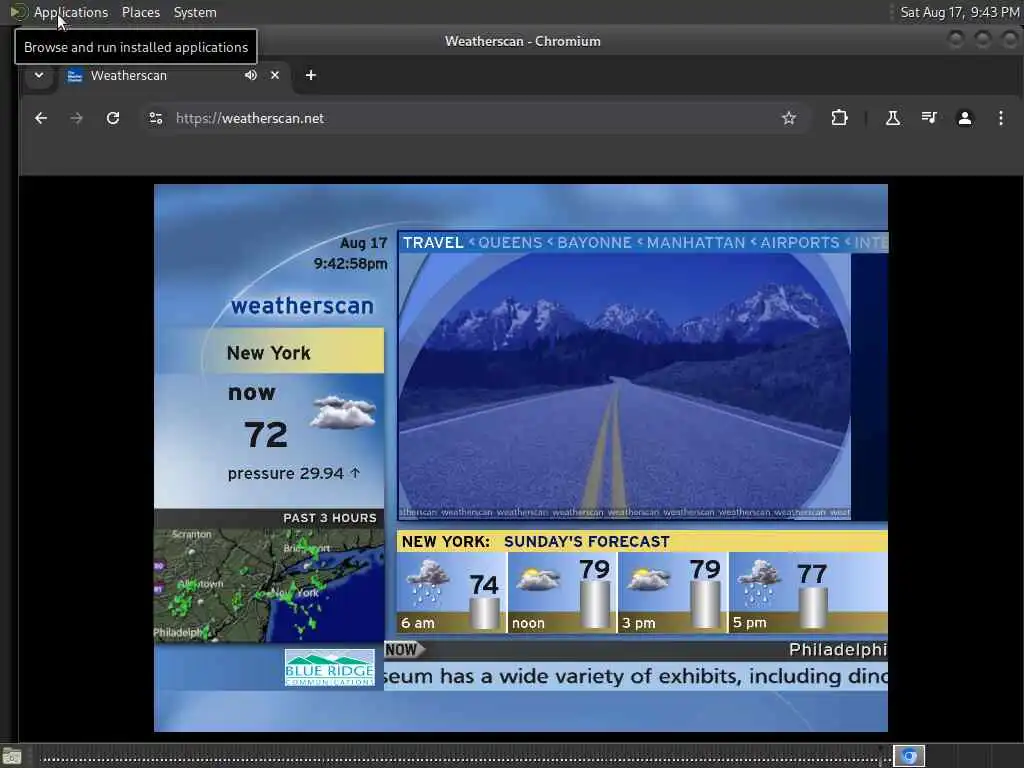View site information icon in address bar

(x=155, y=118)
